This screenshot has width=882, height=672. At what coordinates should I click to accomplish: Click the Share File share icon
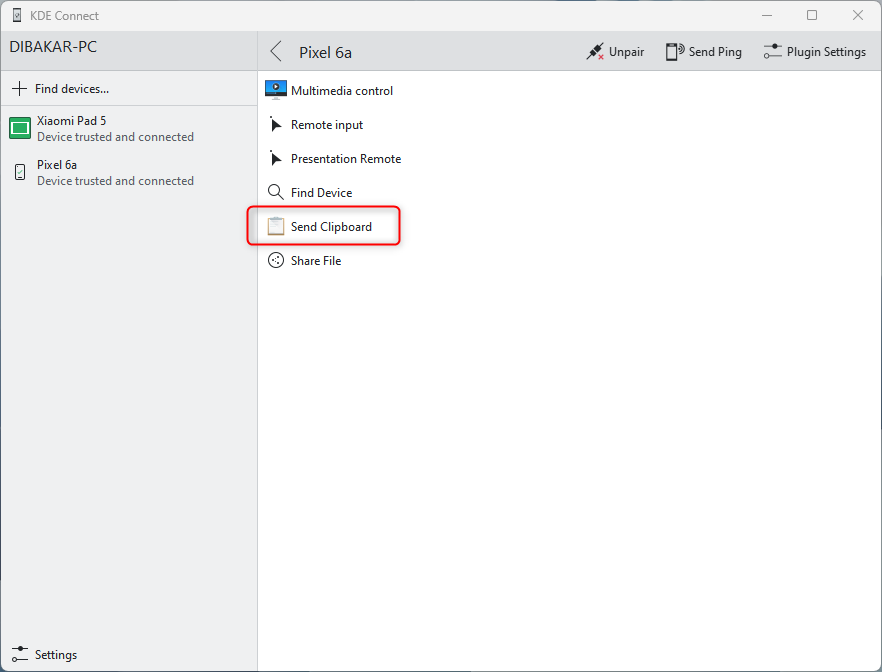276,260
